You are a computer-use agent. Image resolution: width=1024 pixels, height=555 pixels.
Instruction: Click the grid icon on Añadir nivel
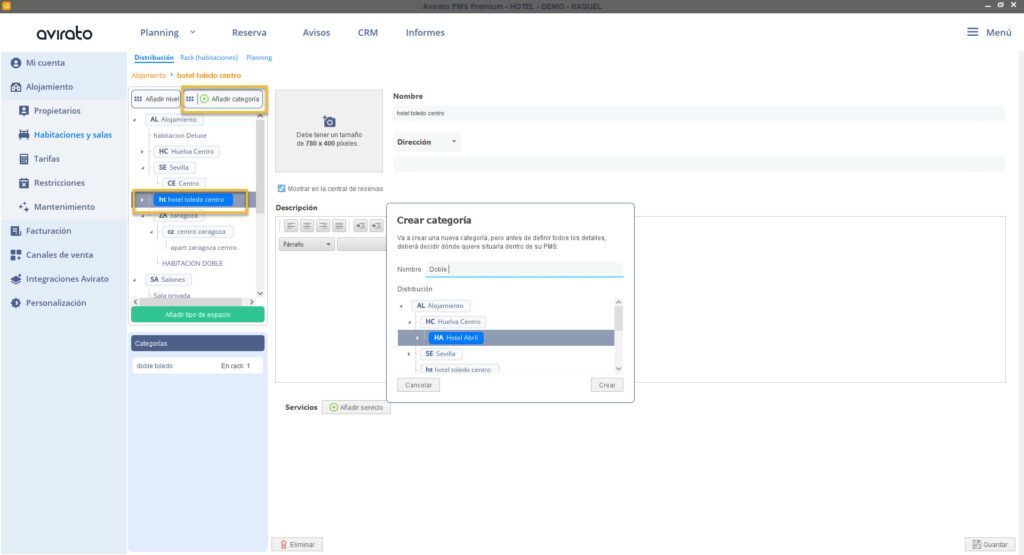[138, 99]
